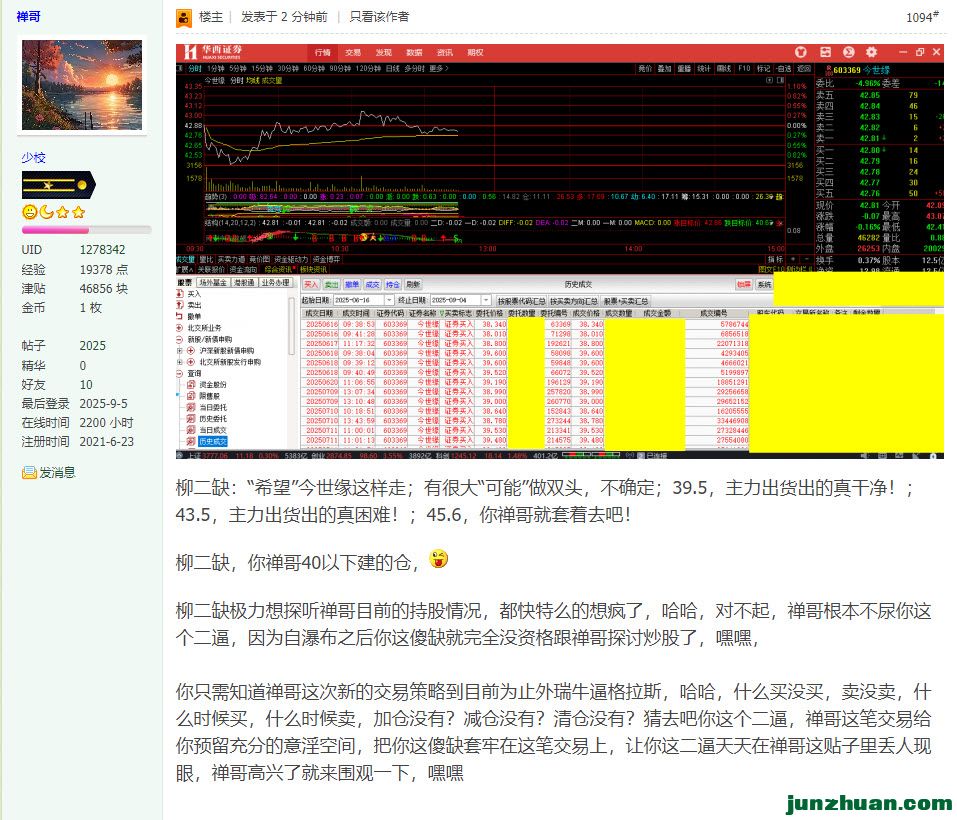Click the 只看该作者 link
Image resolution: width=957 pixels, height=820 pixels.
click(379, 17)
